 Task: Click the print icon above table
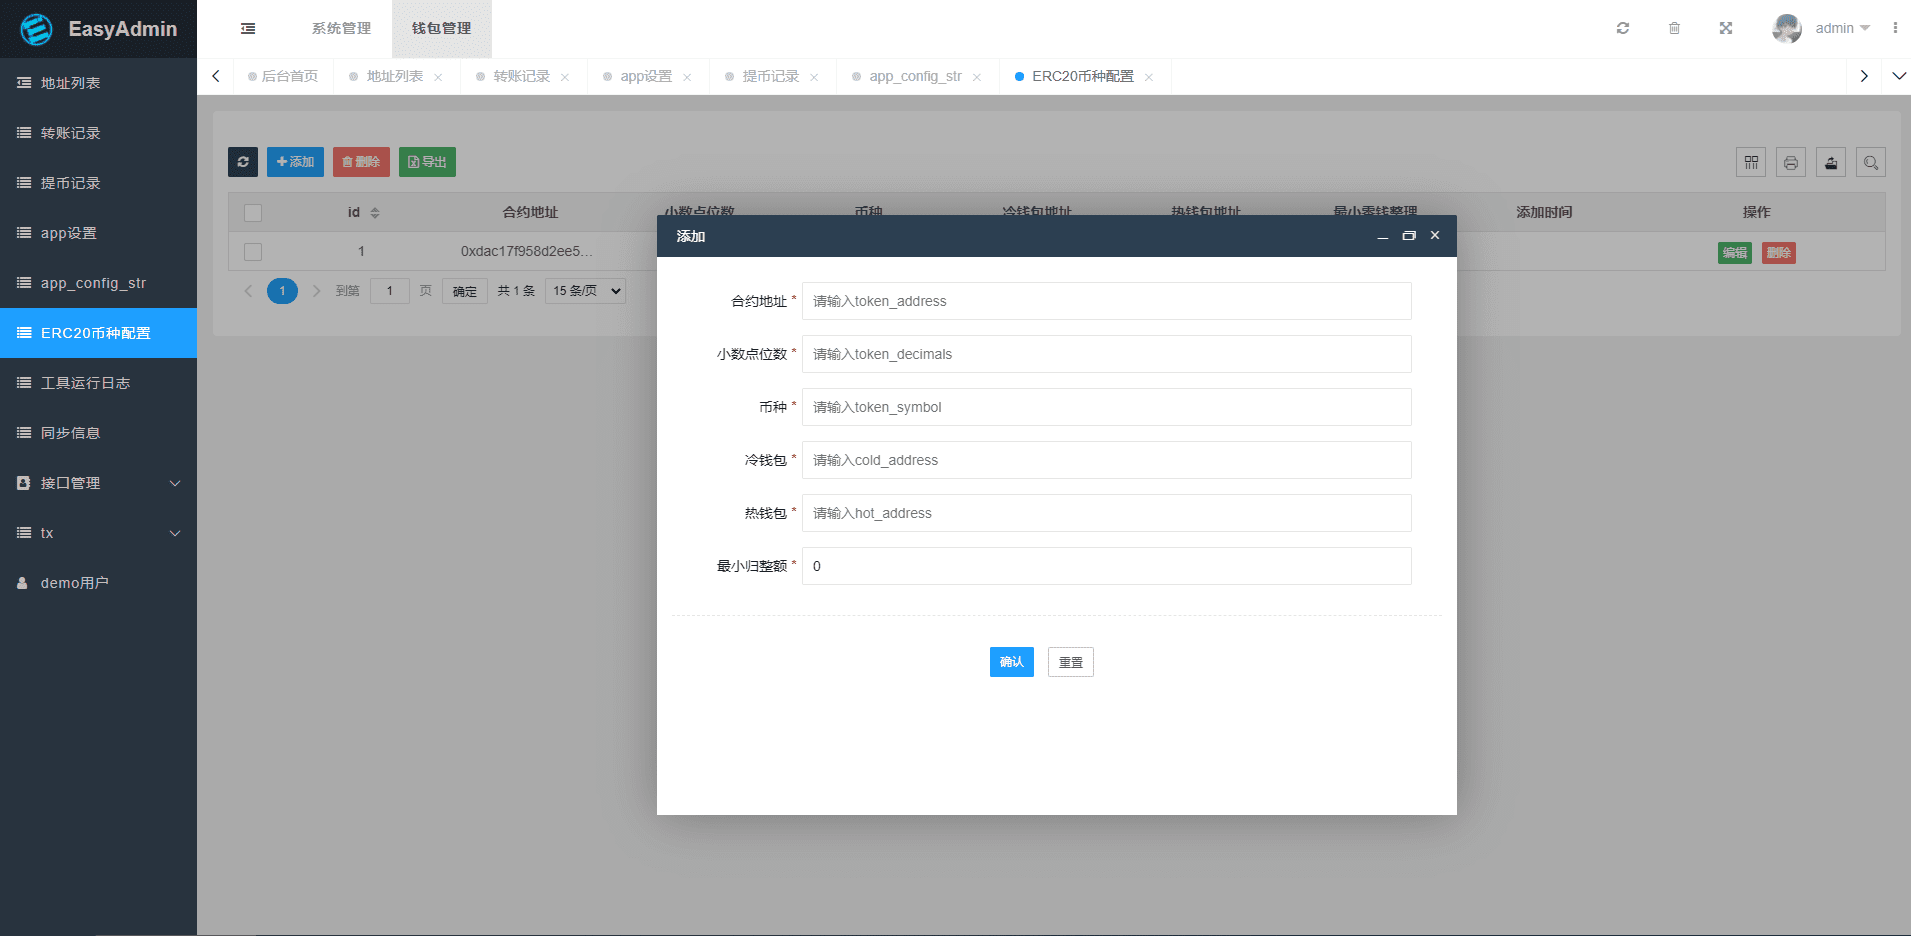pyautogui.click(x=1791, y=162)
